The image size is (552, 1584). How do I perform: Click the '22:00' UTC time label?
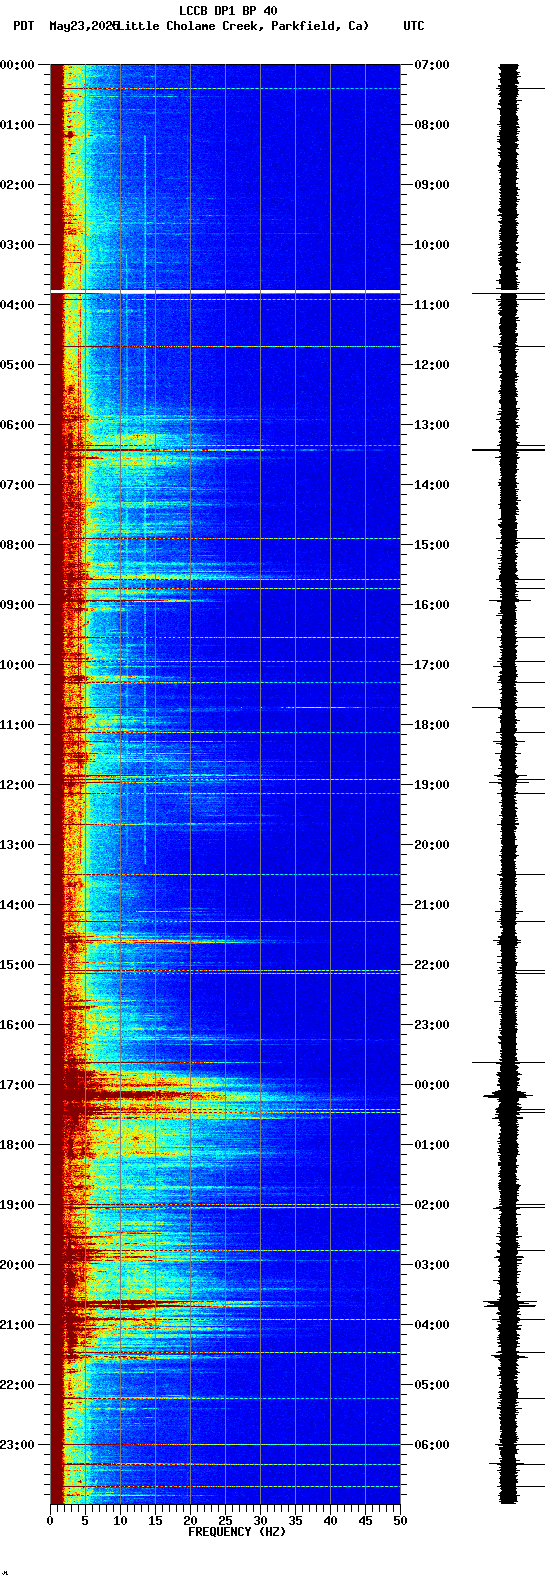click(431, 965)
